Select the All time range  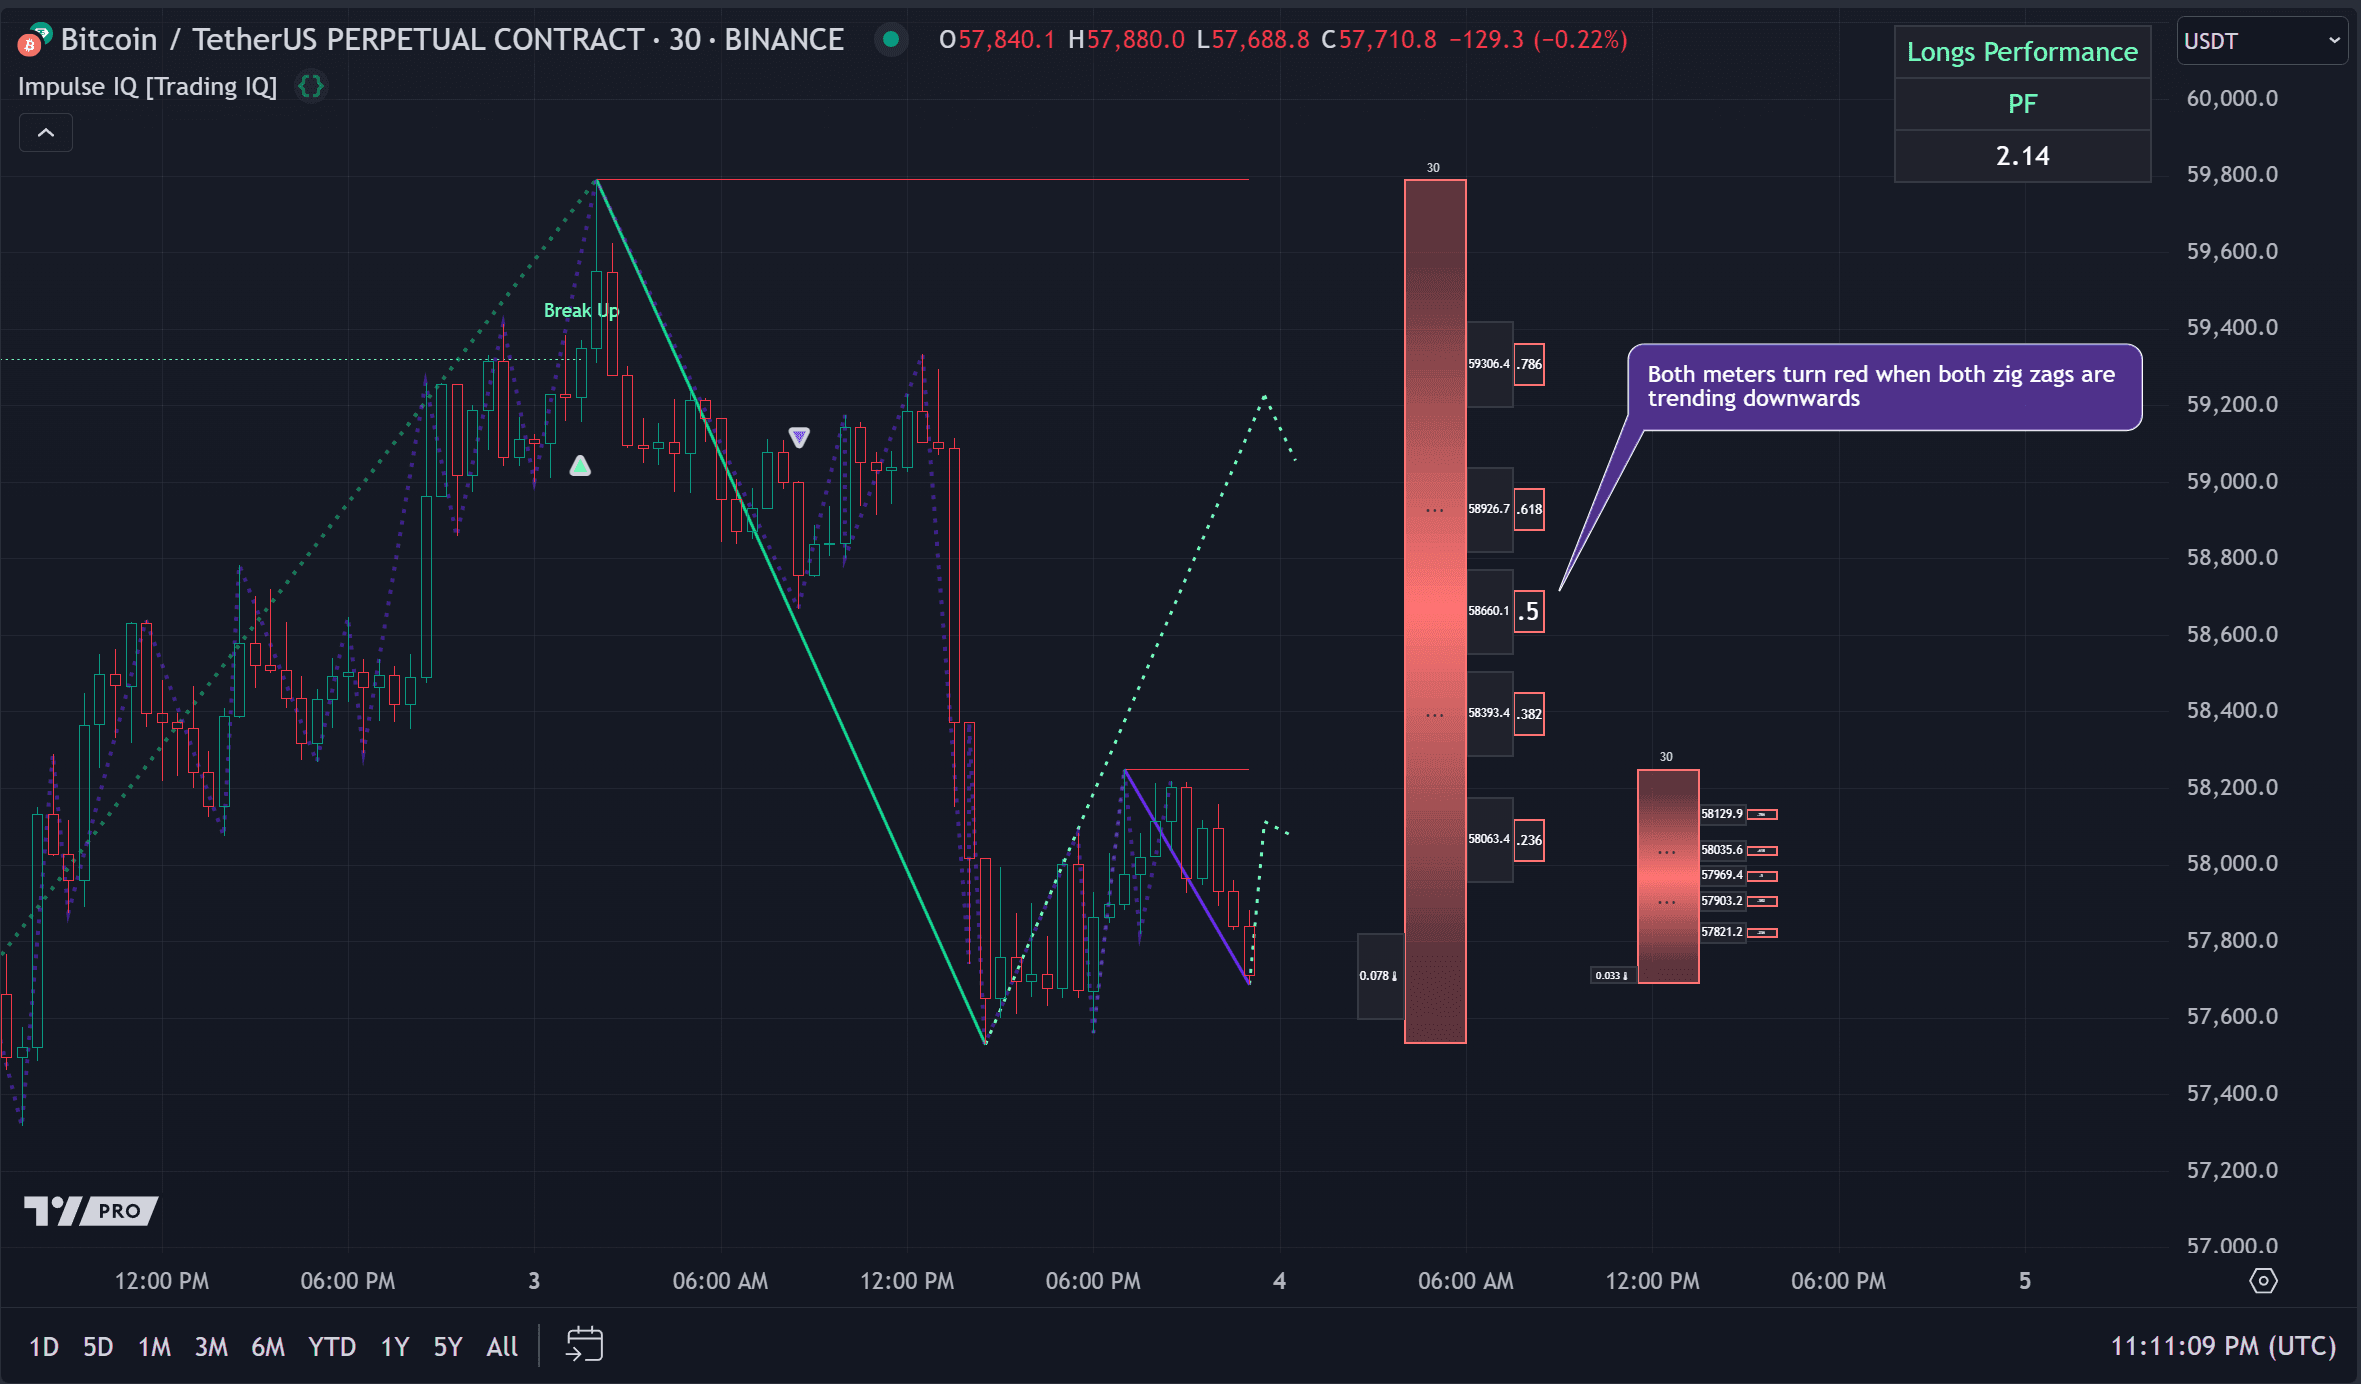[x=502, y=1347]
